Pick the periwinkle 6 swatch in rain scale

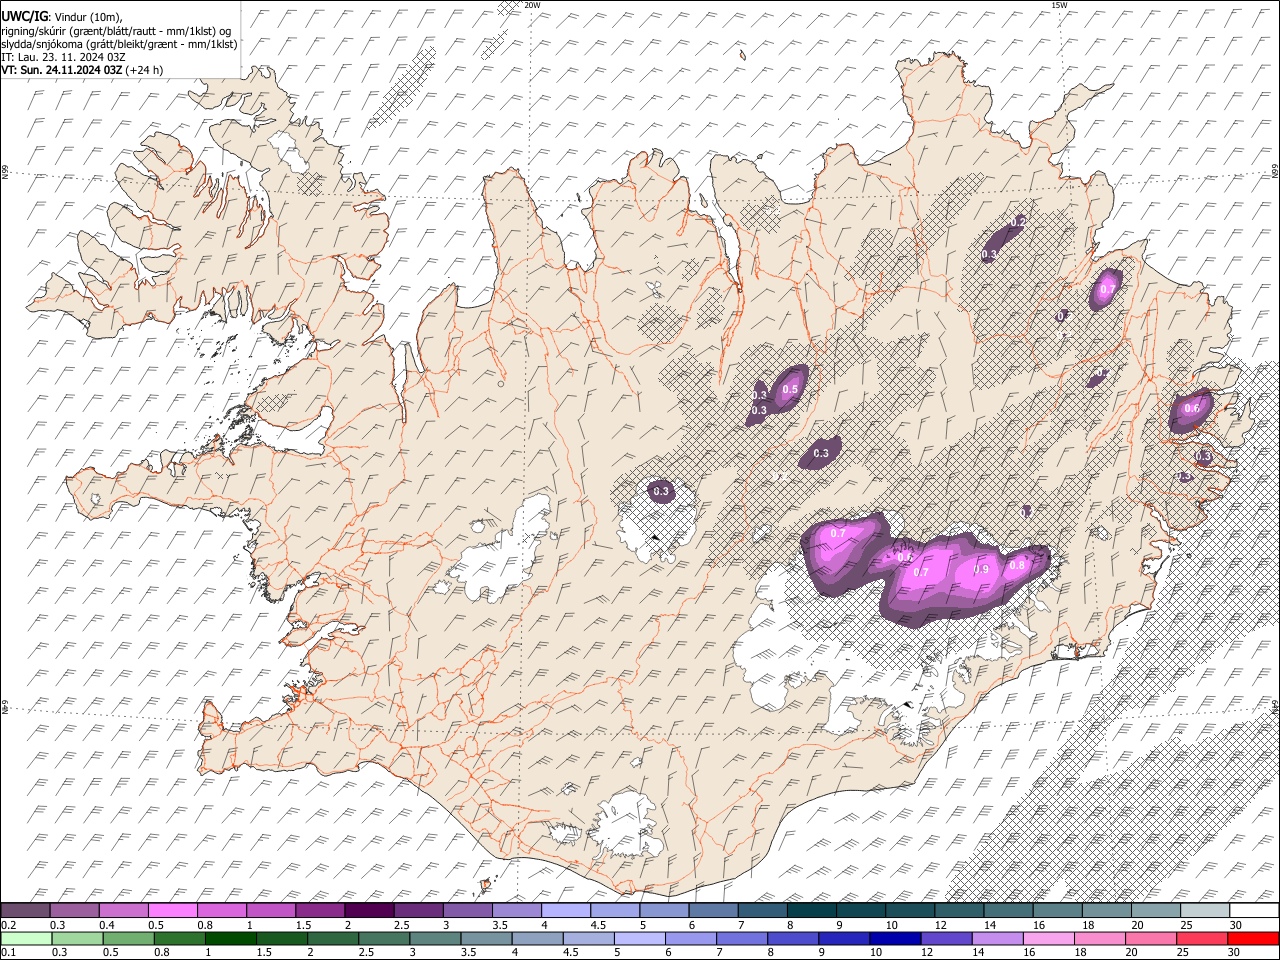[691, 938]
